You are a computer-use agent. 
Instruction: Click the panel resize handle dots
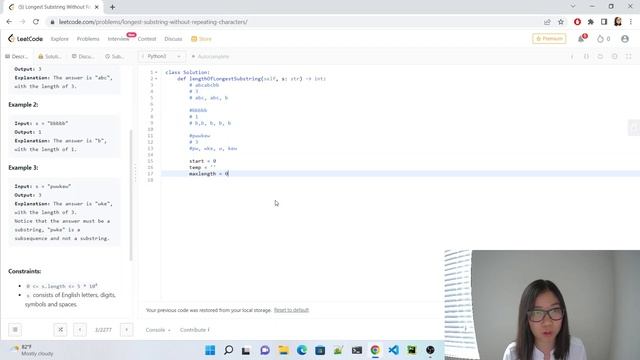pos(136,172)
